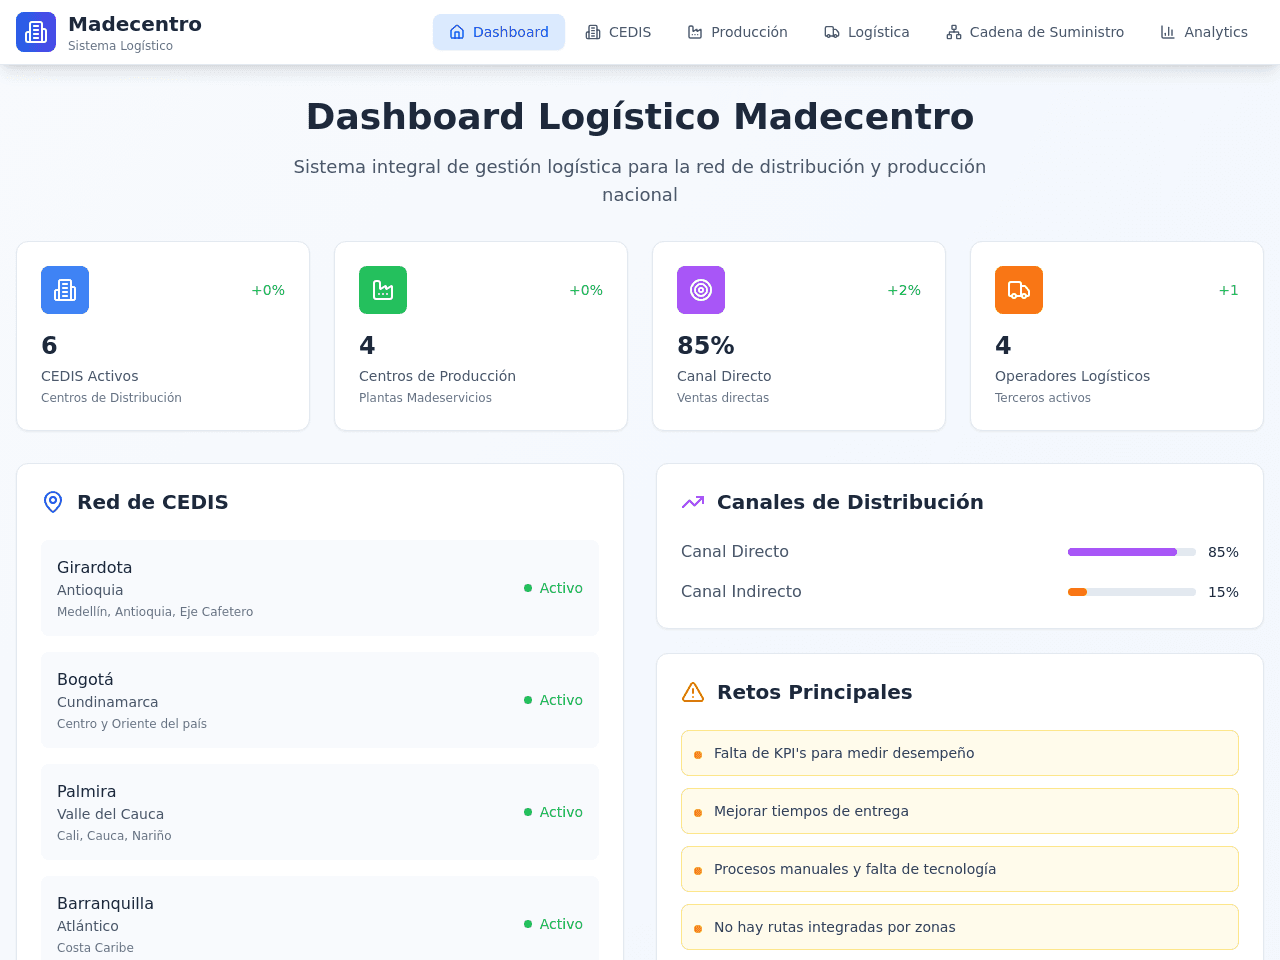Viewport: 1280px width, 960px height.
Task: Click orange bullet of Mejorar tiempos de entrega
Action: (698, 813)
